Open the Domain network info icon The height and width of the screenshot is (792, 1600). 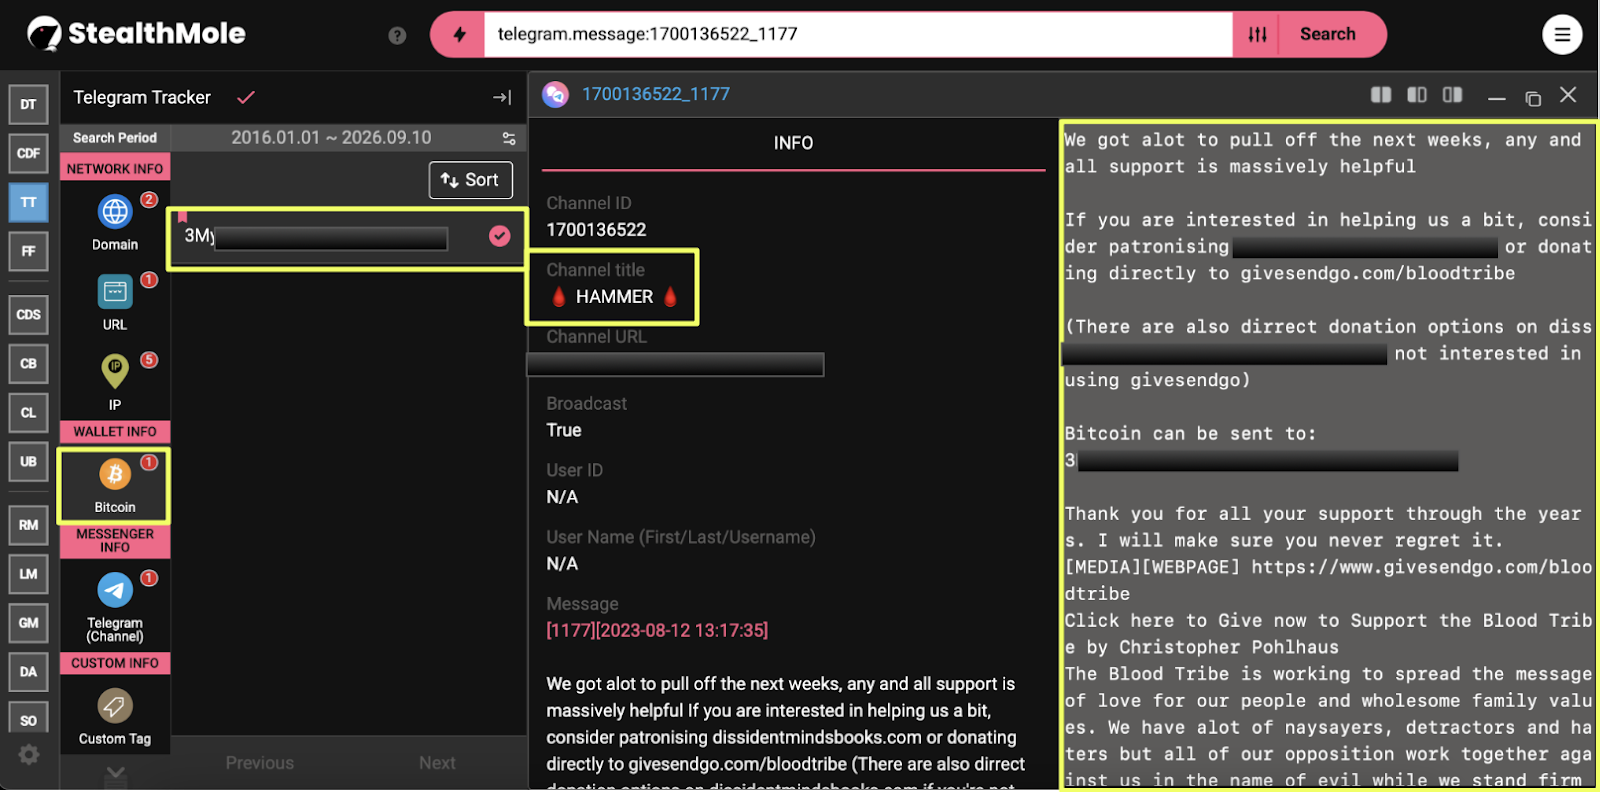point(115,212)
